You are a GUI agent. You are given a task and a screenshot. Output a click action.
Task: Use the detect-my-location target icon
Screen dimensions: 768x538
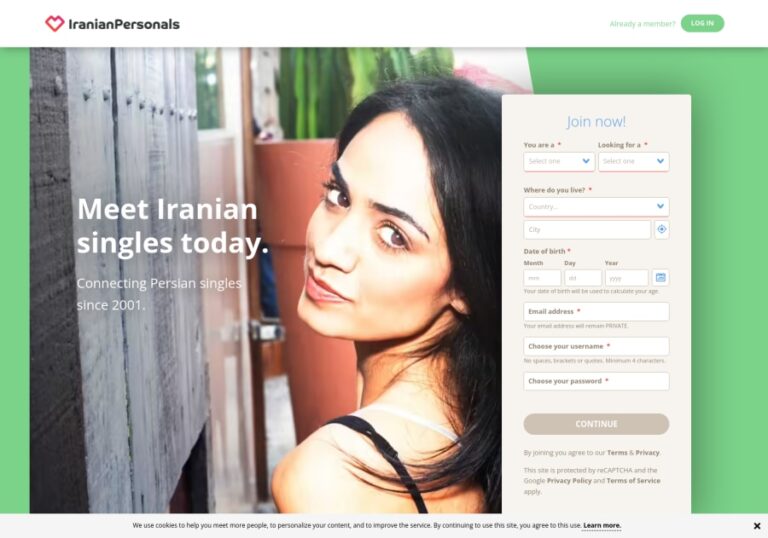point(662,229)
